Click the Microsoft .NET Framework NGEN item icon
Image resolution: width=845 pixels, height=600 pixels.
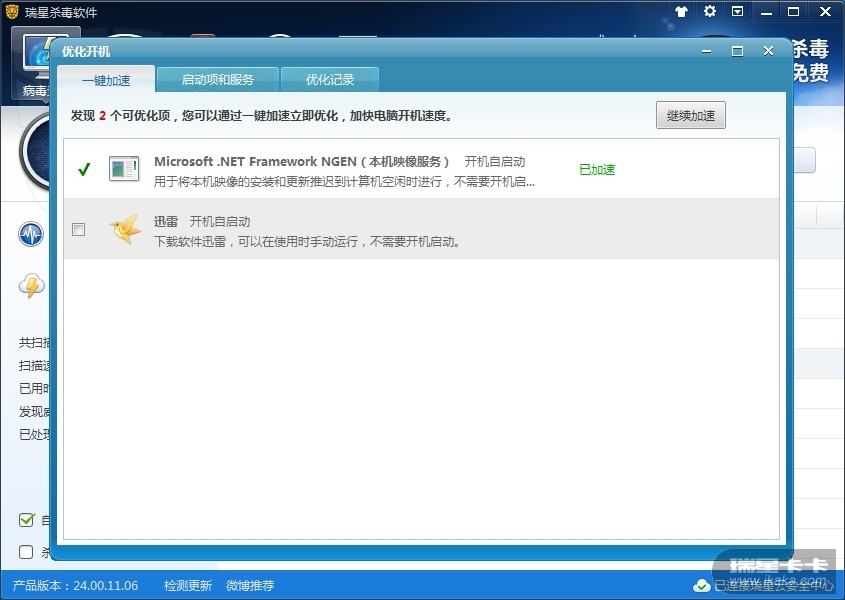pos(124,168)
